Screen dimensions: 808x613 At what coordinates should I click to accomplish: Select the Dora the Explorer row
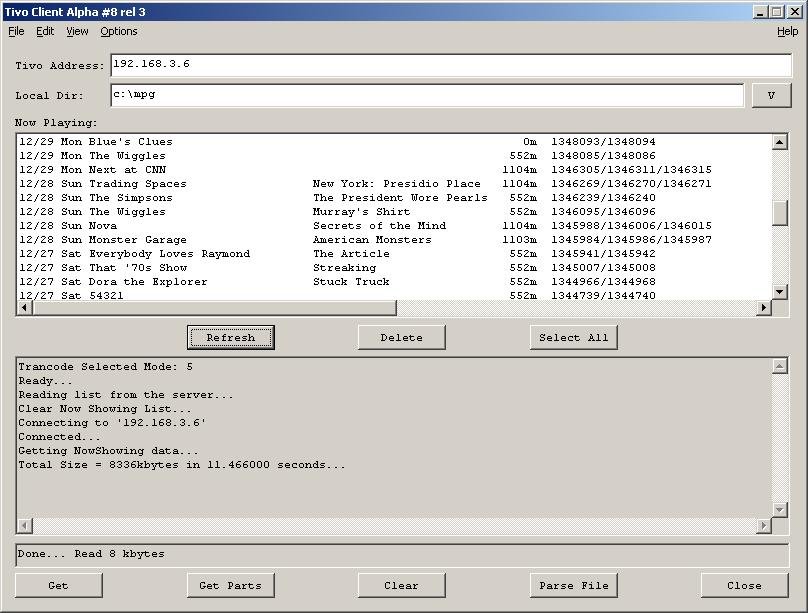tap(394, 282)
